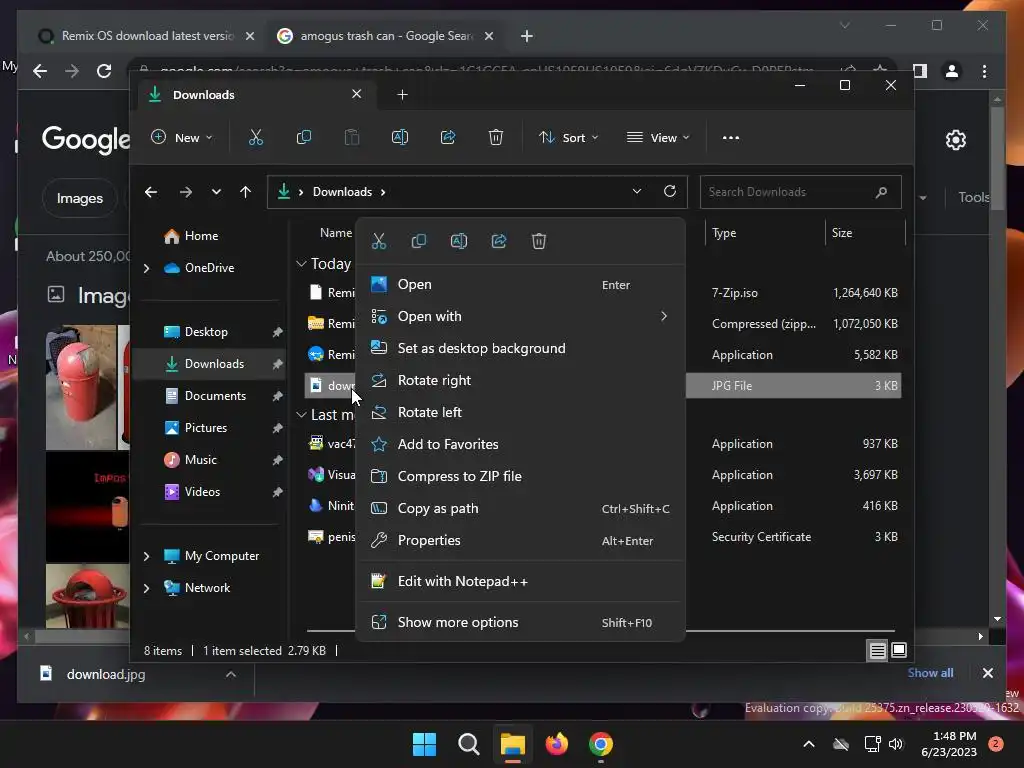Open recent locations dropdown arrow
This screenshot has height=768, width=1024.
[x=216, y=192]
